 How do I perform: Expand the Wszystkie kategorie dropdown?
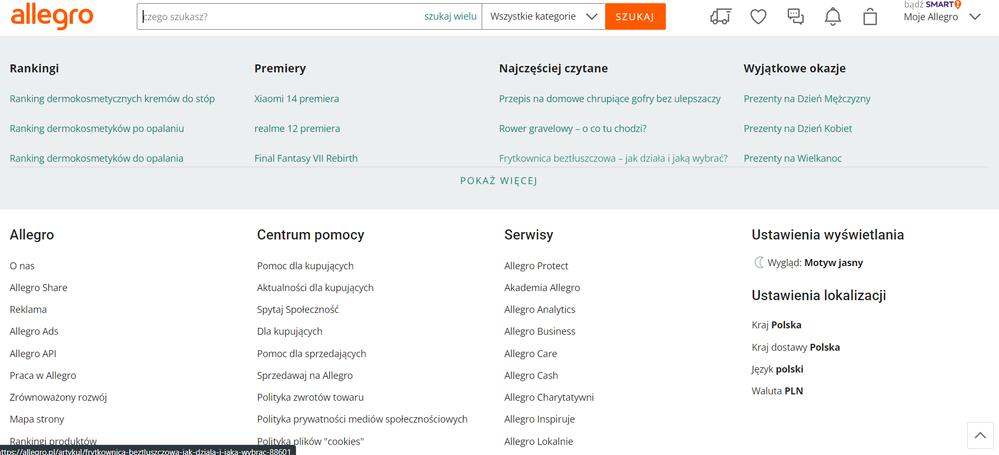pos(543,16)
